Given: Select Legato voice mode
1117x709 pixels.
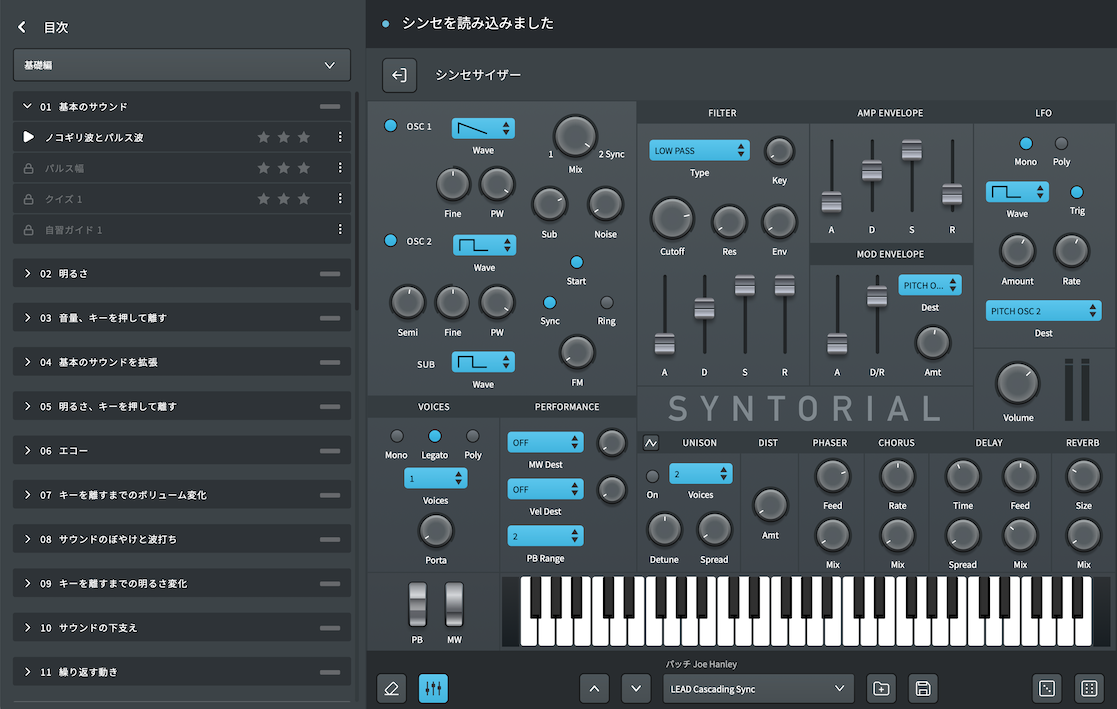Looking at the screenshot, I should pyautogui.click(x=434, y=436).
